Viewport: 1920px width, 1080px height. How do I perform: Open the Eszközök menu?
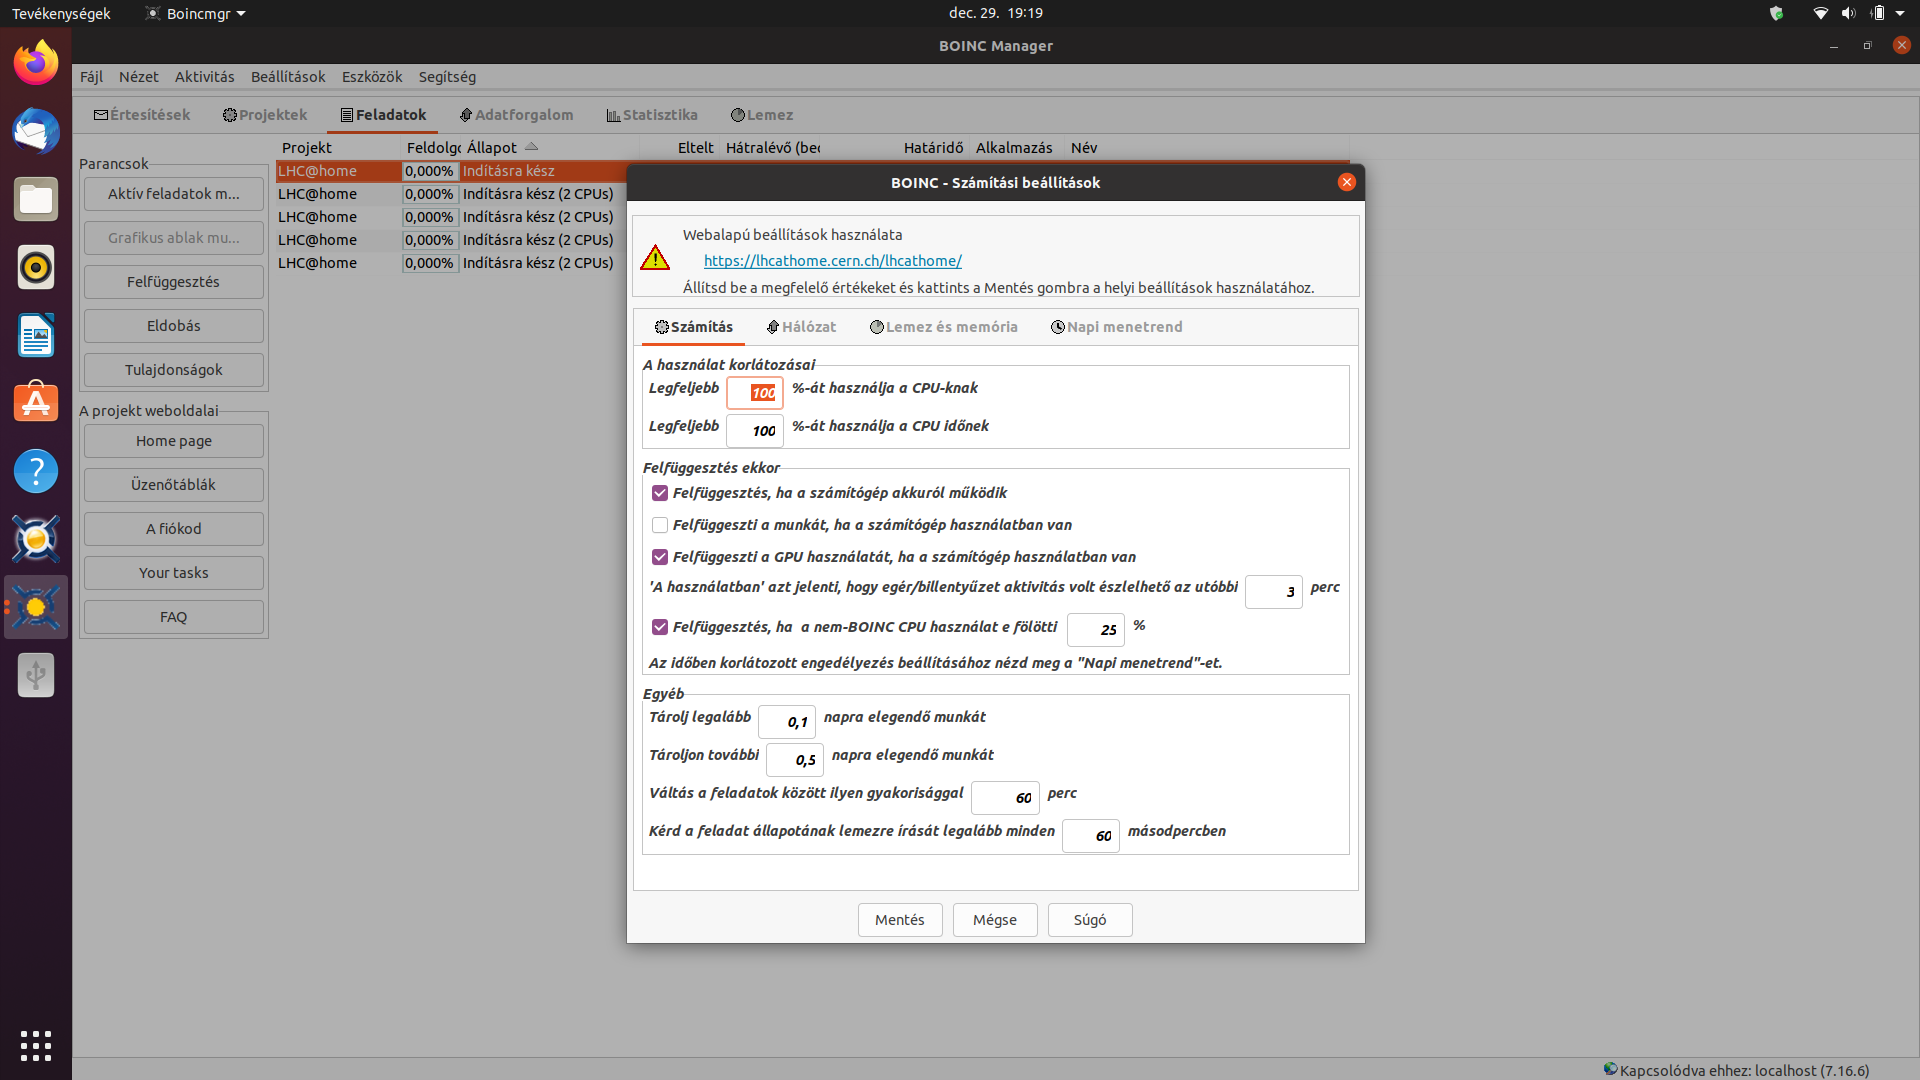coord(372,77)
